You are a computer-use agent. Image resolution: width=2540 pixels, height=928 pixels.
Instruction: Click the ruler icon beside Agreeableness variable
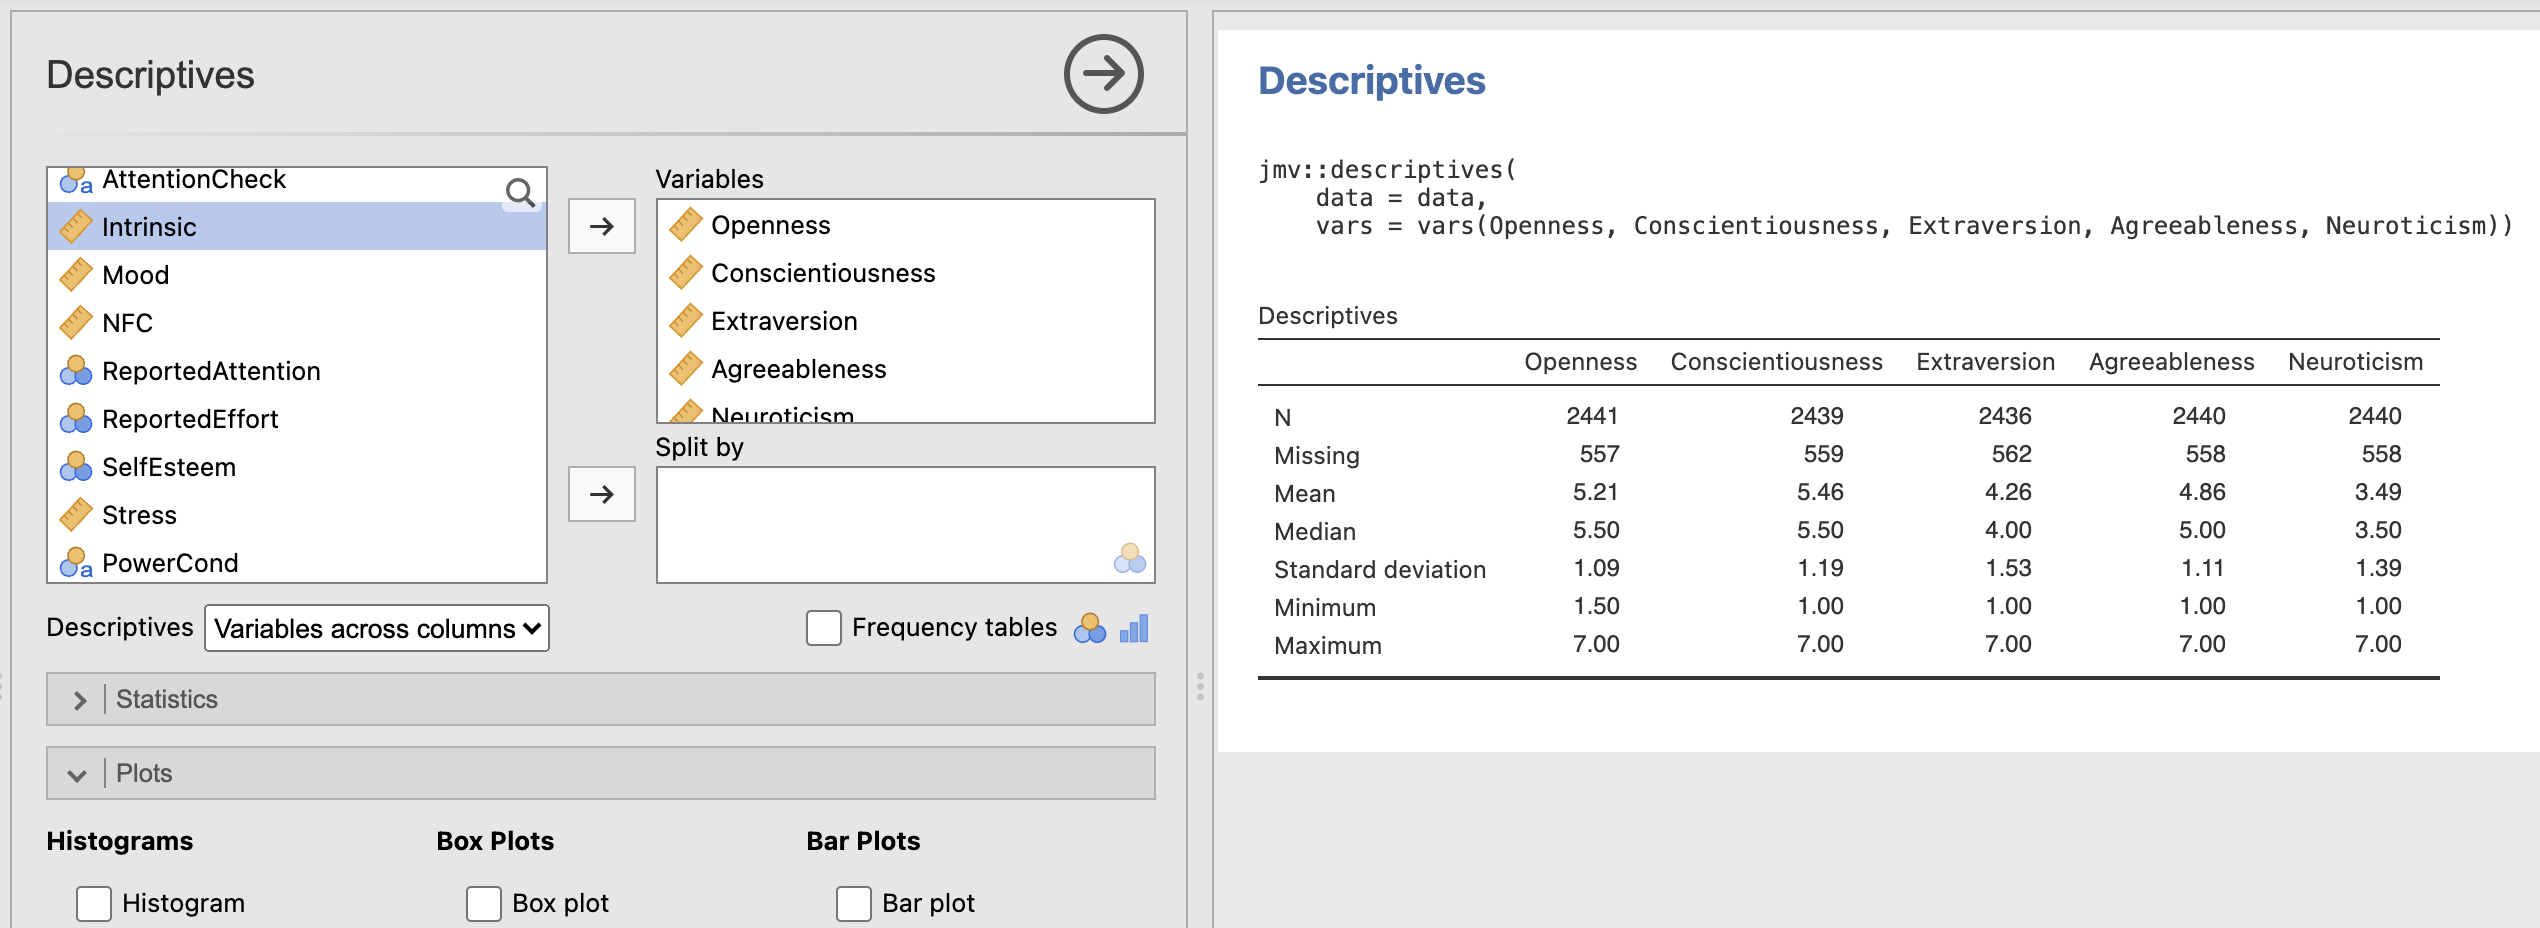[x=685, y=369]
